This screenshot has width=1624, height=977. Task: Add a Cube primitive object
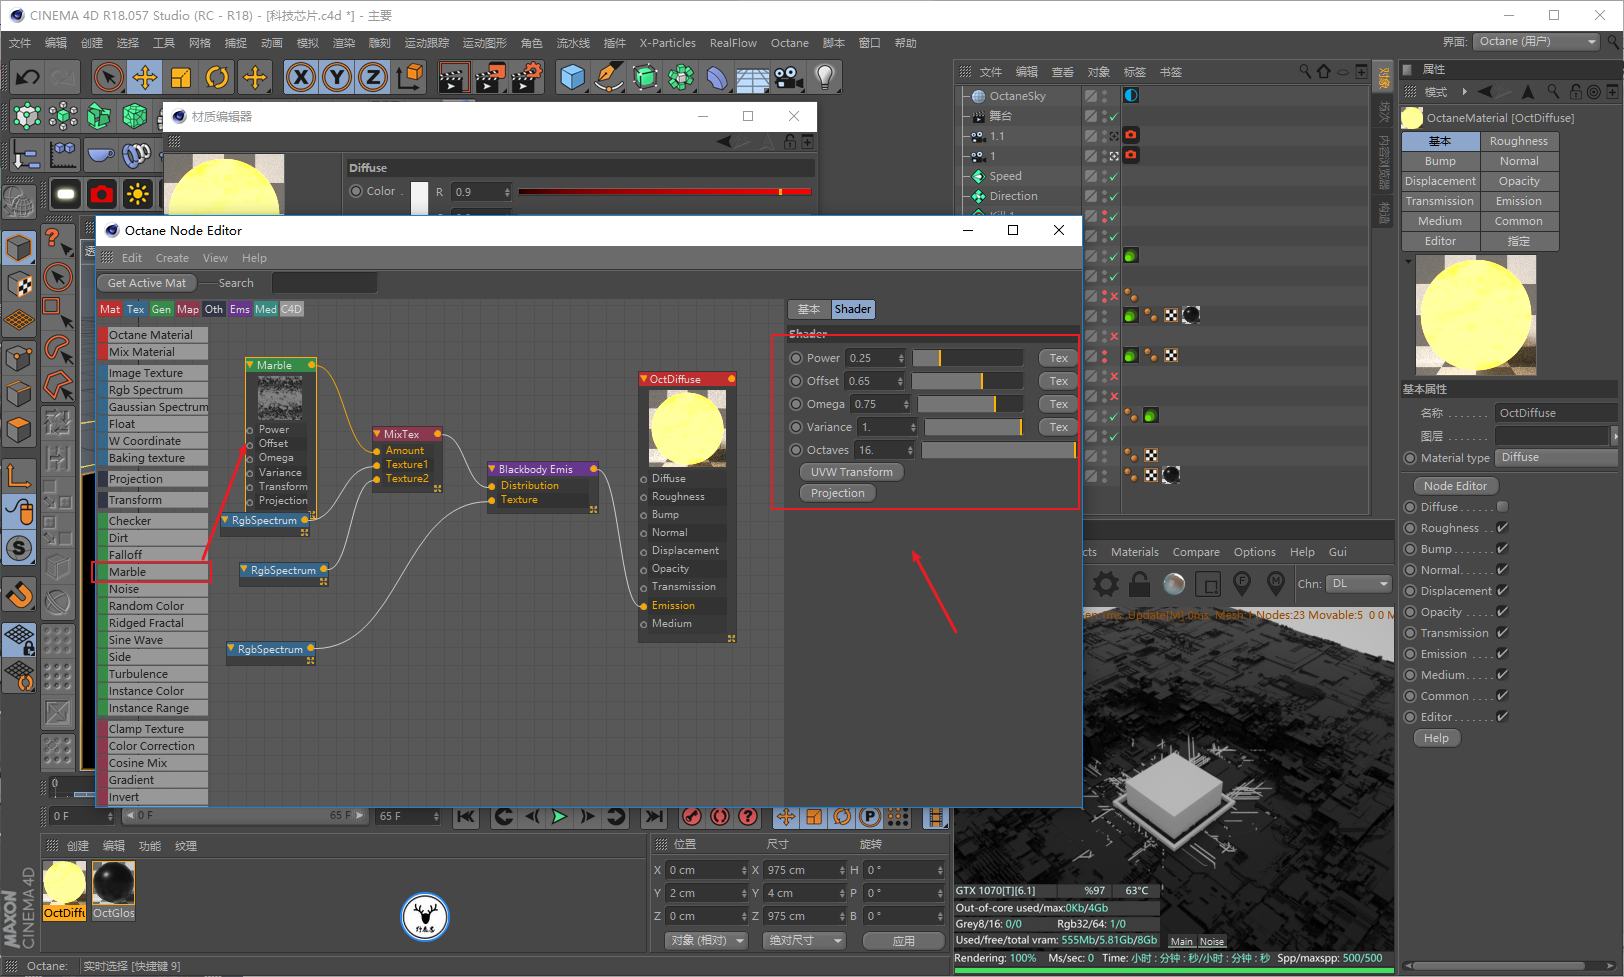(x=573, y=77)
